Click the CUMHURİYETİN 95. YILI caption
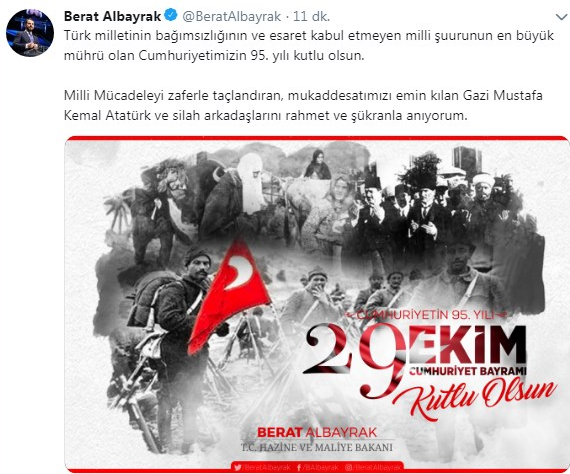570x474 pixels. pos(425,315)
